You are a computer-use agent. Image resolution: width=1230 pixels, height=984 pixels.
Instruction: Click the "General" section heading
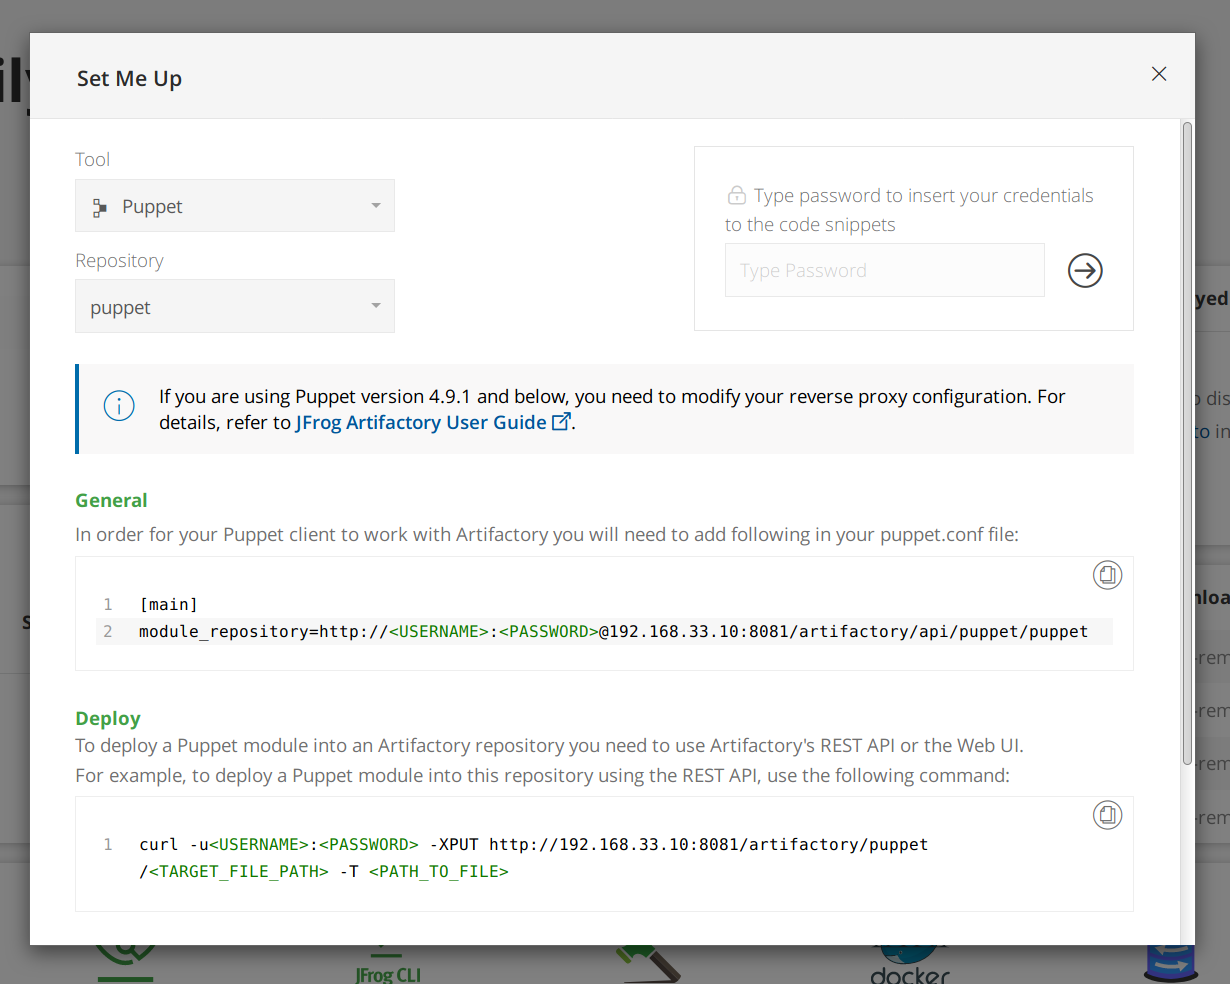(x=111, y=500)
